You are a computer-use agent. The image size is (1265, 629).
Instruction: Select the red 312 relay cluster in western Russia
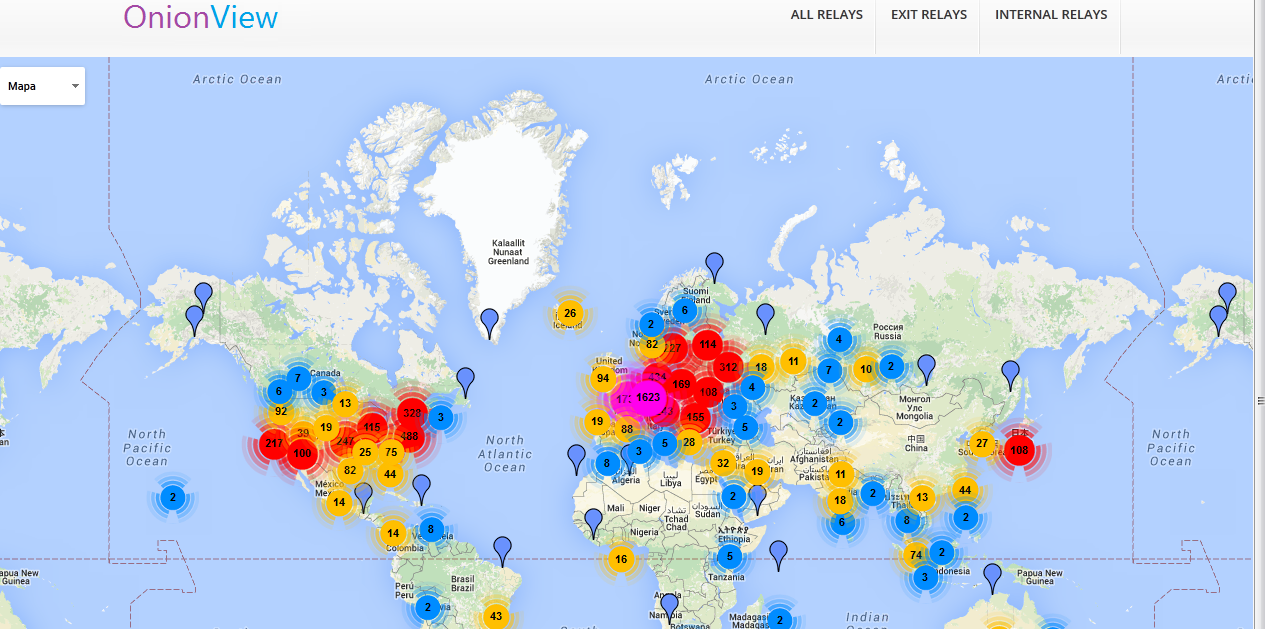727,368
